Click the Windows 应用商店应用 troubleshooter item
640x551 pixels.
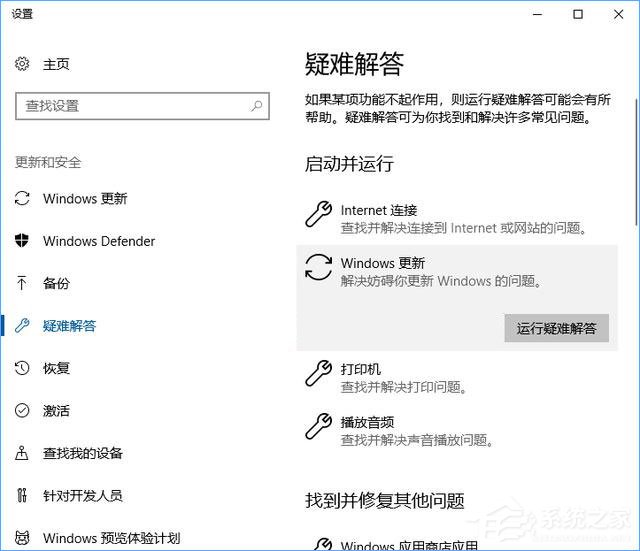coord(409,544)
